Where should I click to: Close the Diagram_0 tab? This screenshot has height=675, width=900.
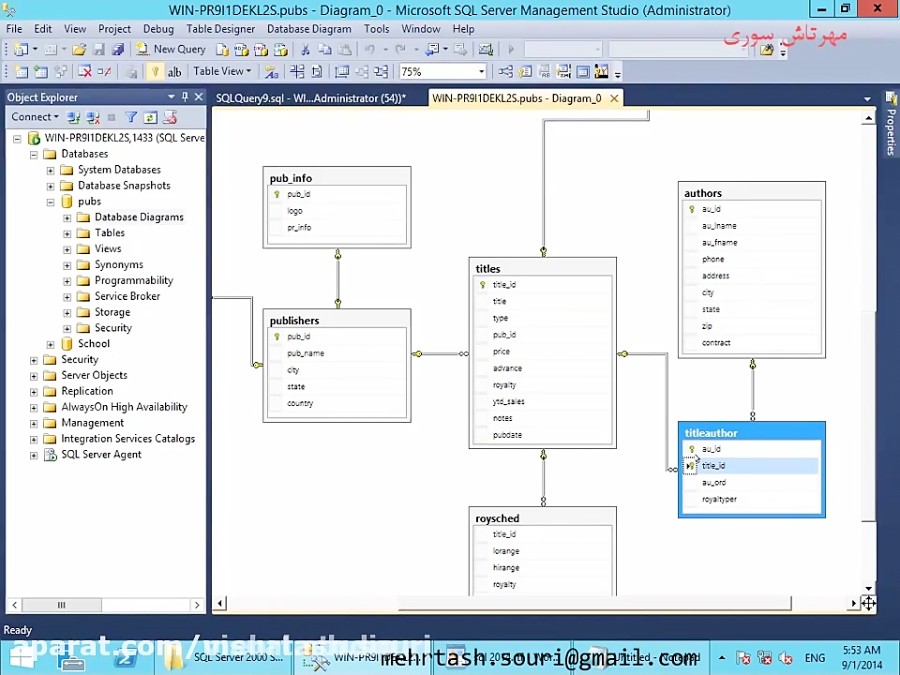pyautogui.click(x=614, y=98)
